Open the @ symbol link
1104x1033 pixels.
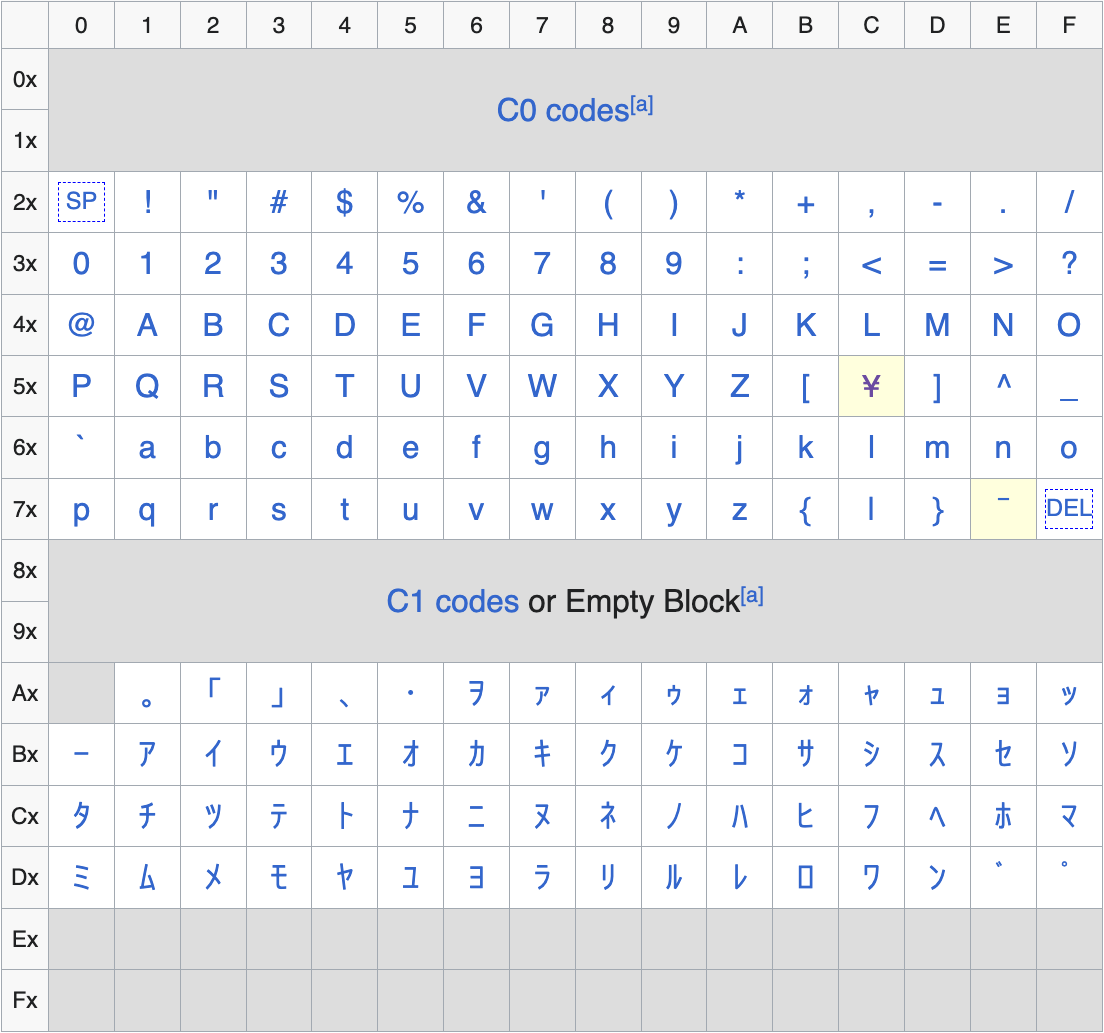click(x=81, y=325)
